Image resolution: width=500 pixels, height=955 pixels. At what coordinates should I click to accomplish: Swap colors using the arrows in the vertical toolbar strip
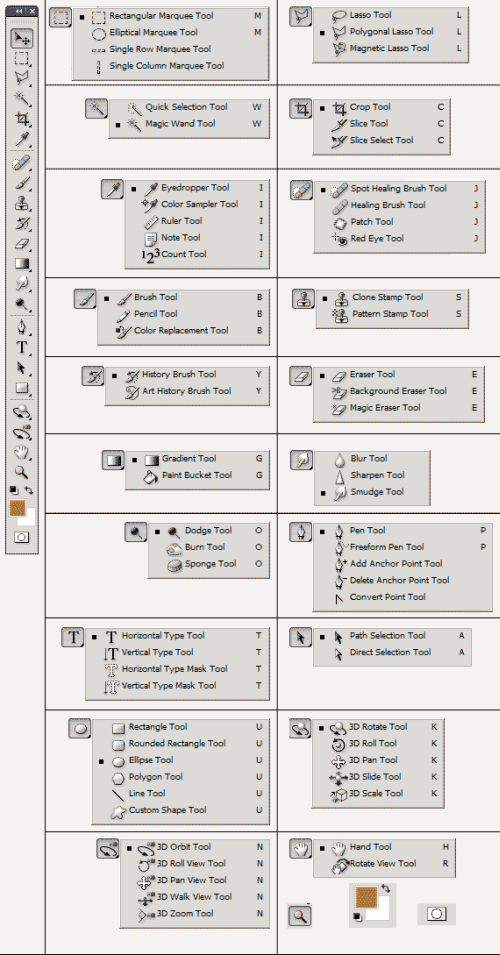pyautogui.click(x=29, y=490)
